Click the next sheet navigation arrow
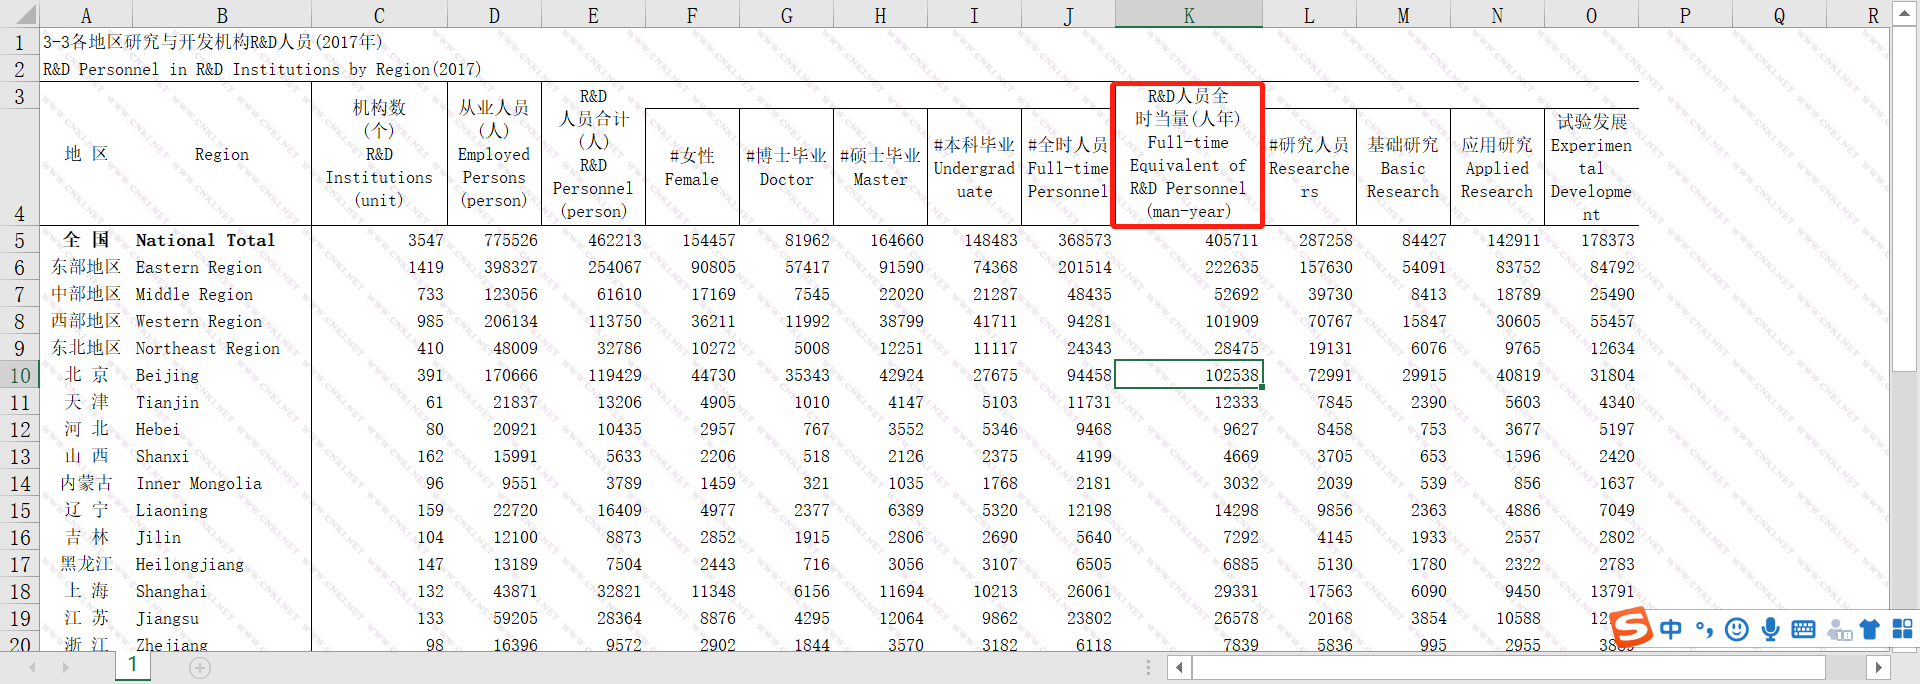1920x684 pixels. (x=66, y=667)
